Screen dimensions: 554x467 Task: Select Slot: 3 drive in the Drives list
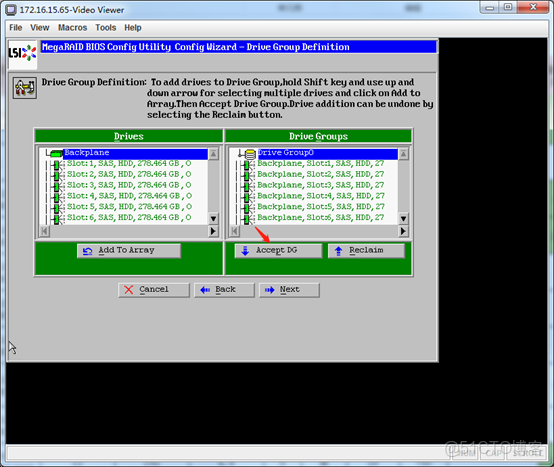[129, 185]
